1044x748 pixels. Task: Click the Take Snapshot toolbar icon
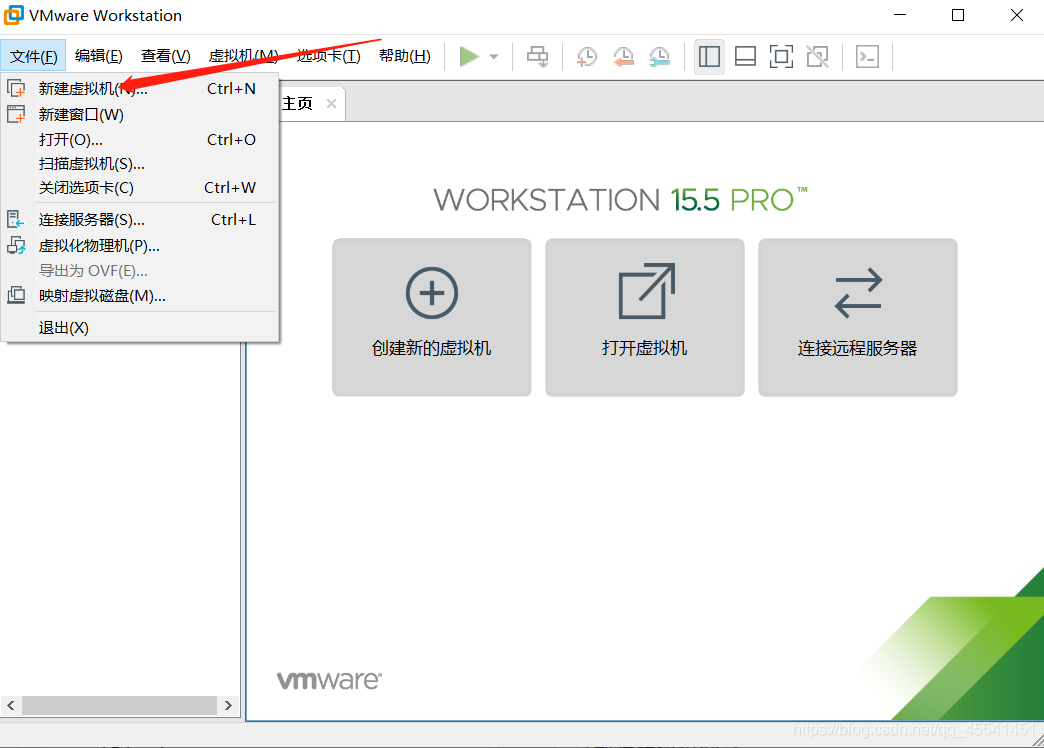pos(587,57)
